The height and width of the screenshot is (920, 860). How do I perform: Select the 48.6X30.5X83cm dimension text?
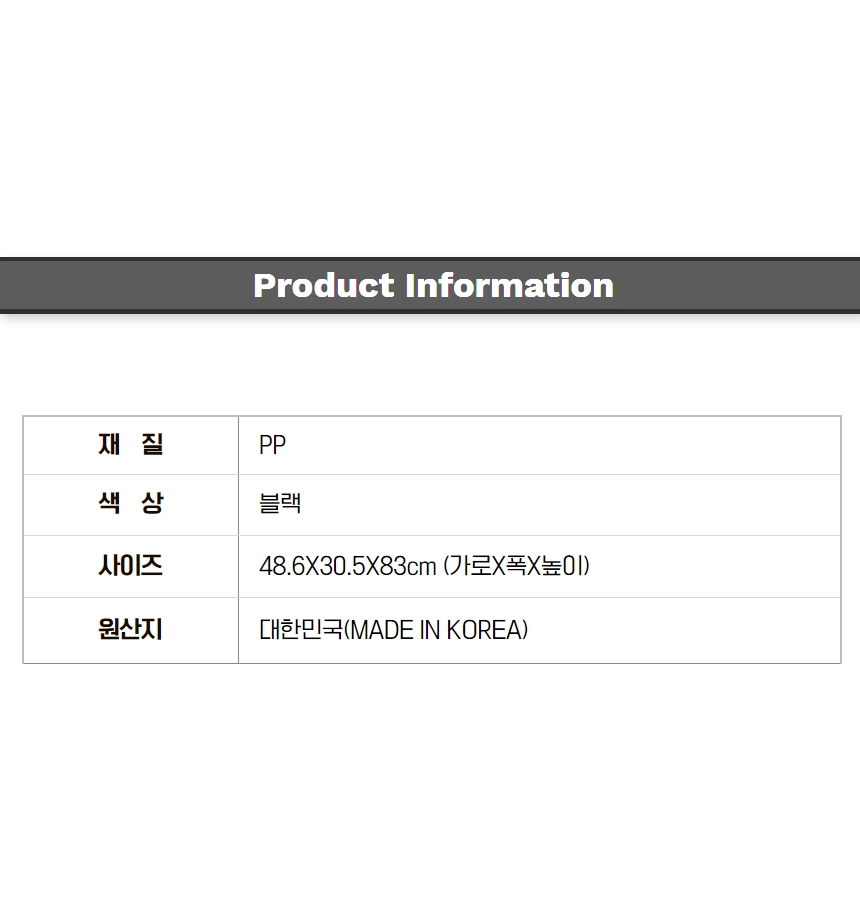pos(348,567)
